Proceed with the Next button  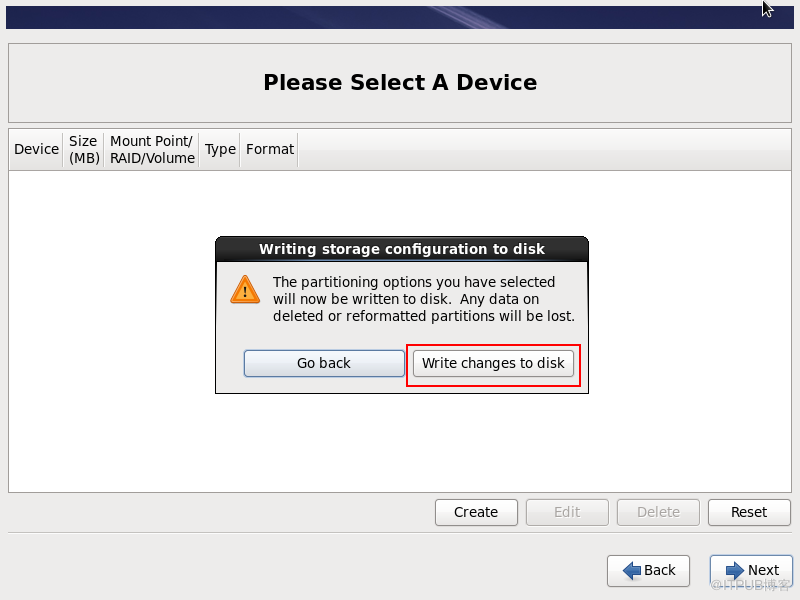[x=752, y=570]
